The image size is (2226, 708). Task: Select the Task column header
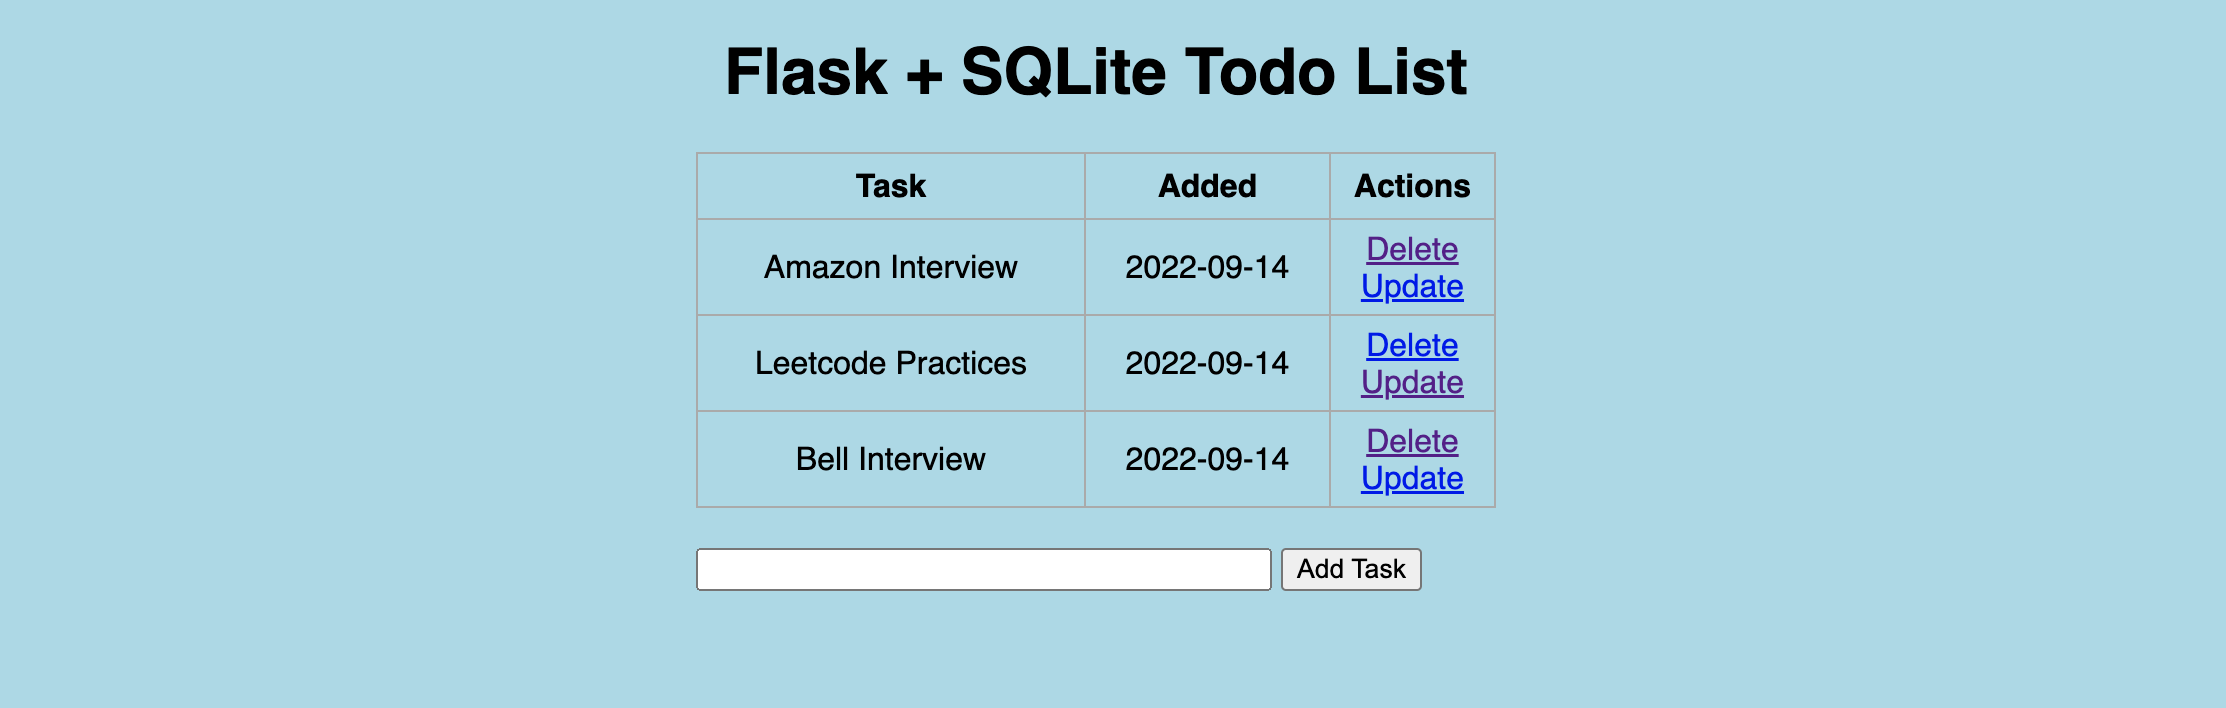tap(890, 185)
